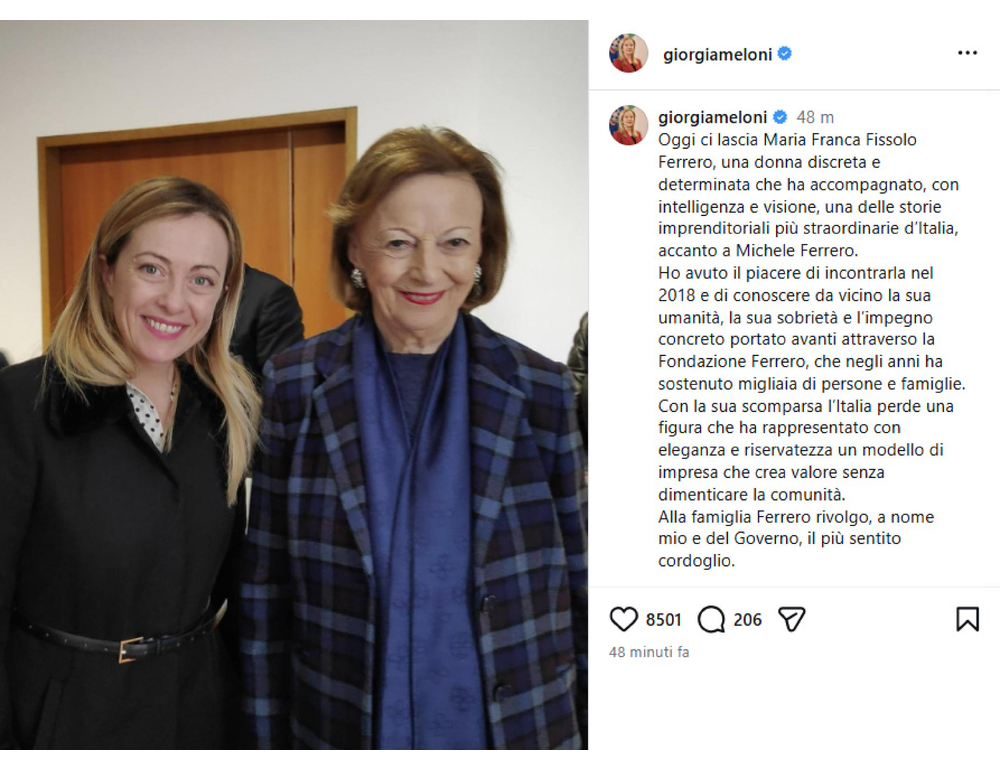Open giorgiameloni username beside the caption

[x=712, y=117]
